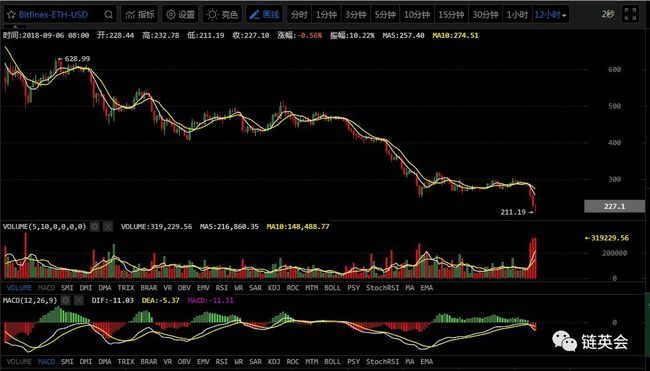Select BOLL in the volume panel's tab row
The width and height of the screenshot is (650, 371).
pyautogui.click(x=332, y=287)
